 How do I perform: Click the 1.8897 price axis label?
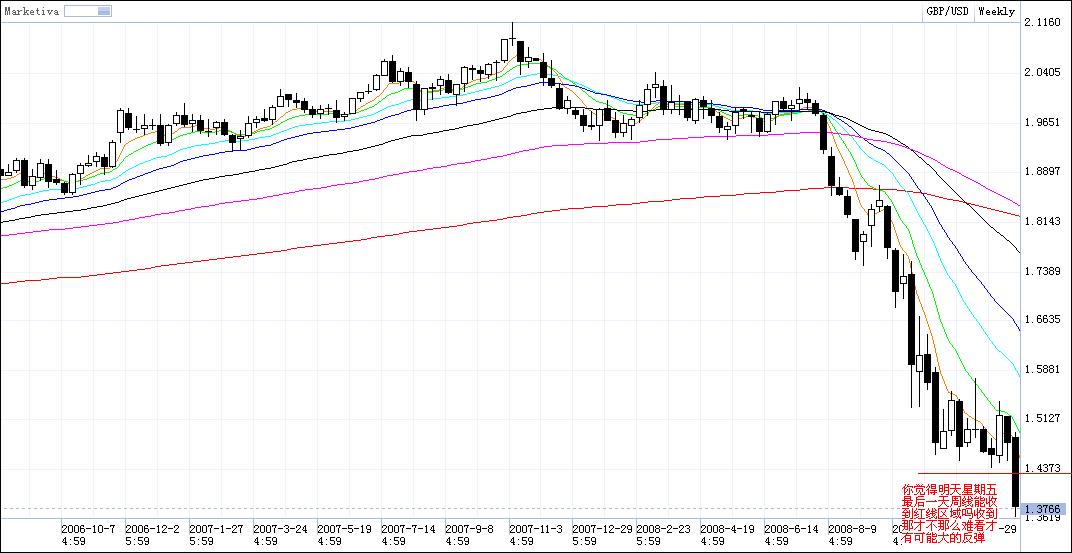point(1041,171)
